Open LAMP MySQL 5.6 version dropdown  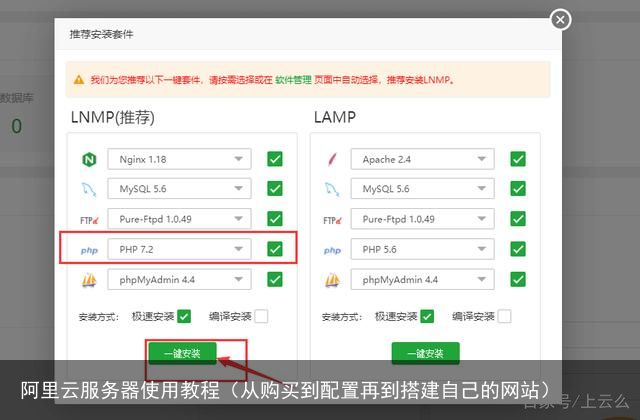[422, 189]
